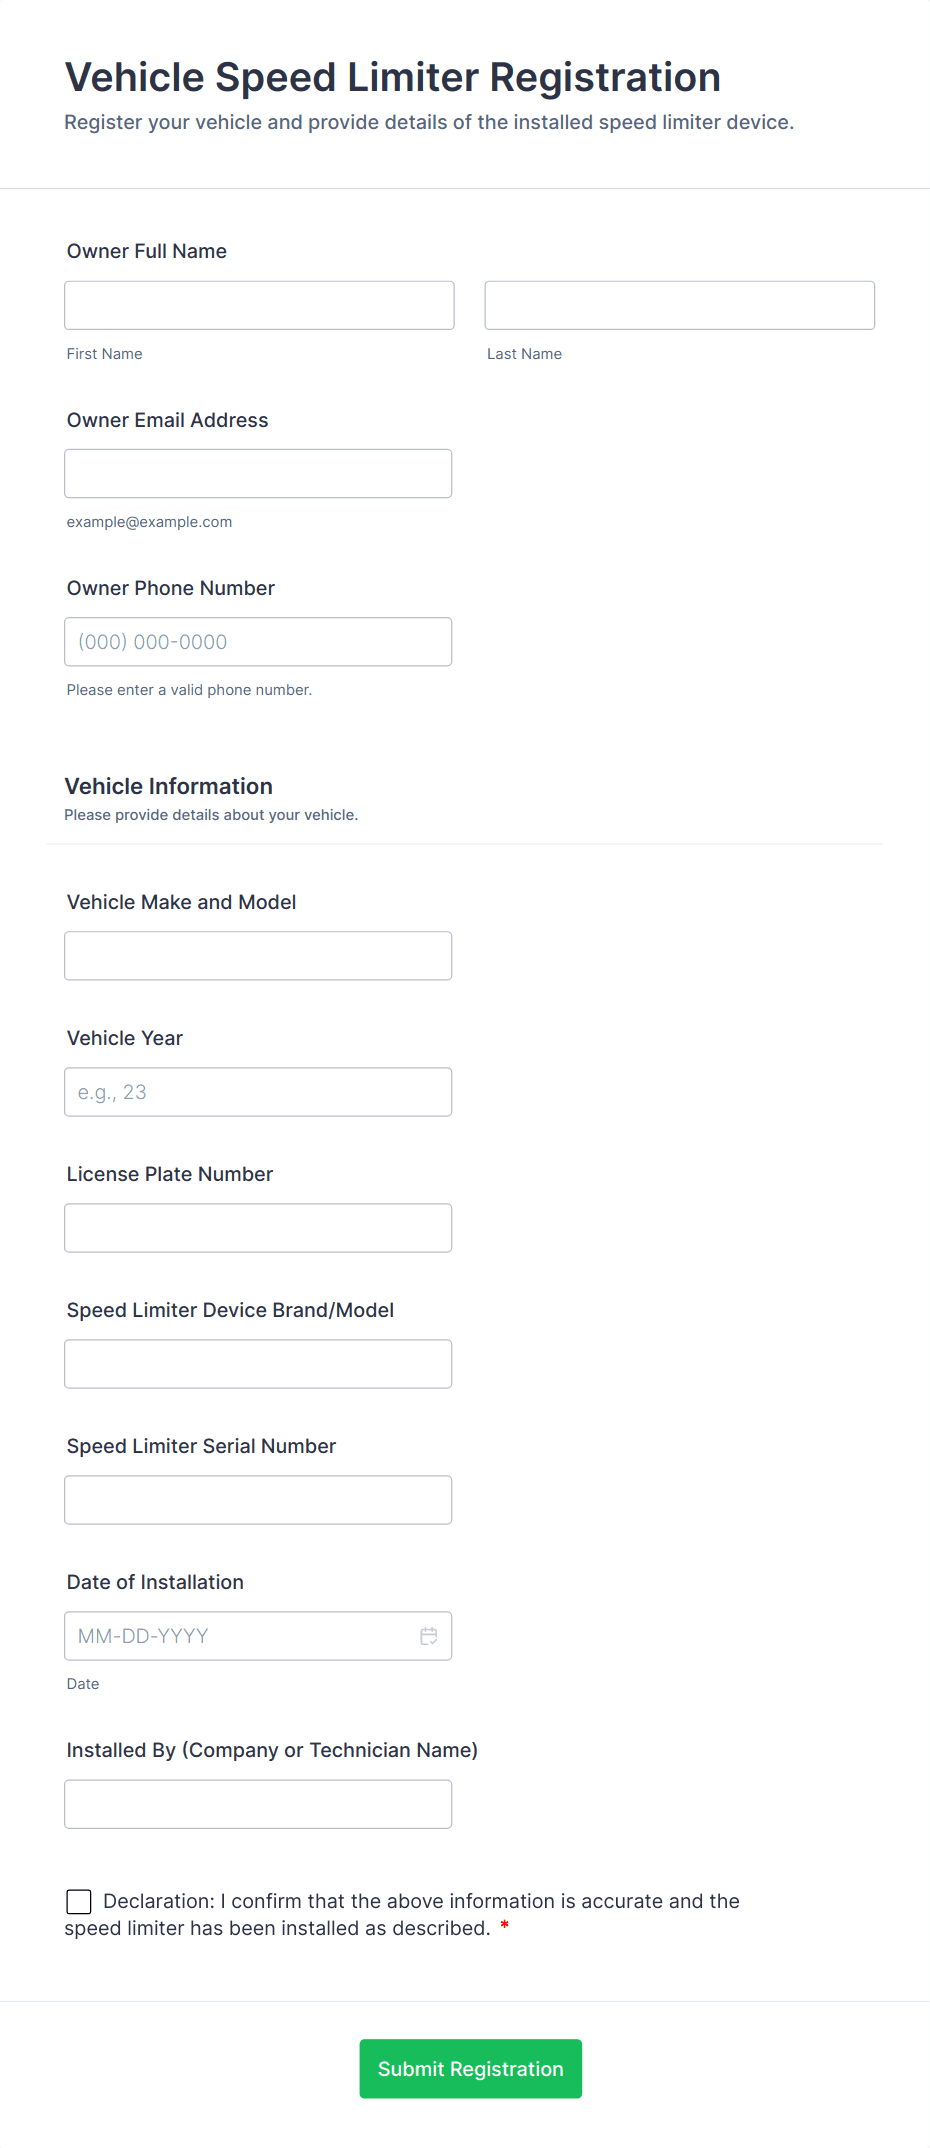Select the License Plate Number field
Screen dimensions: 930x2148
[258, 1228]
